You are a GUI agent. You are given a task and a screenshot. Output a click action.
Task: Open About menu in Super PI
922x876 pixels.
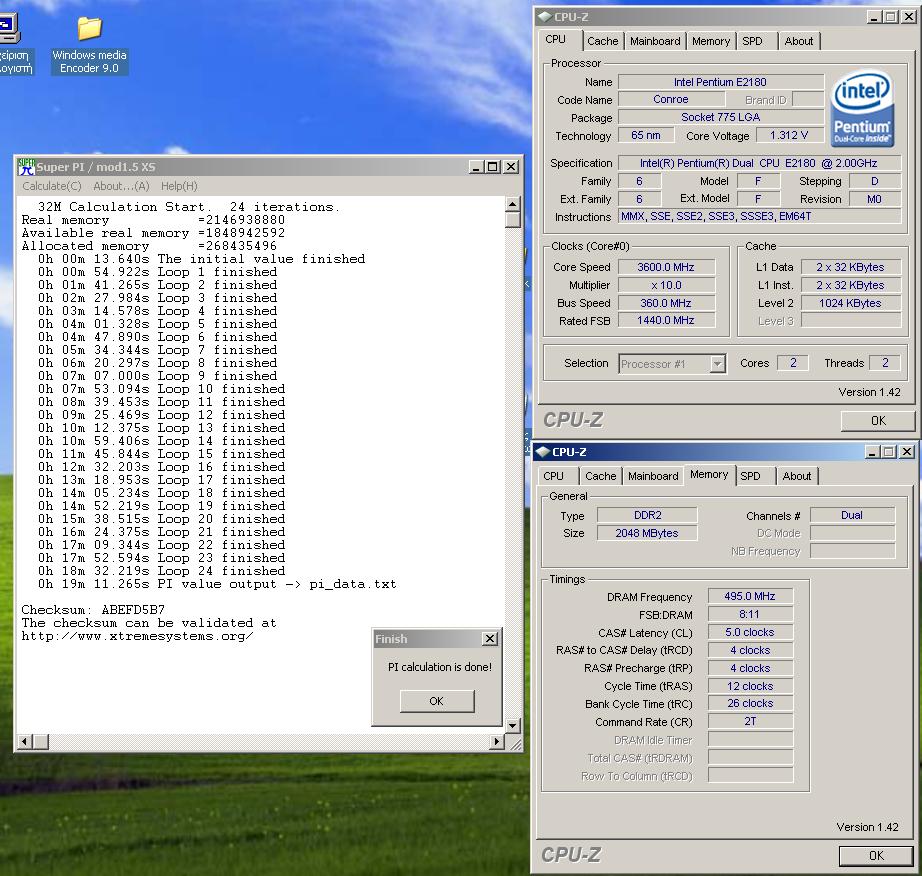[x=121, y=186]
